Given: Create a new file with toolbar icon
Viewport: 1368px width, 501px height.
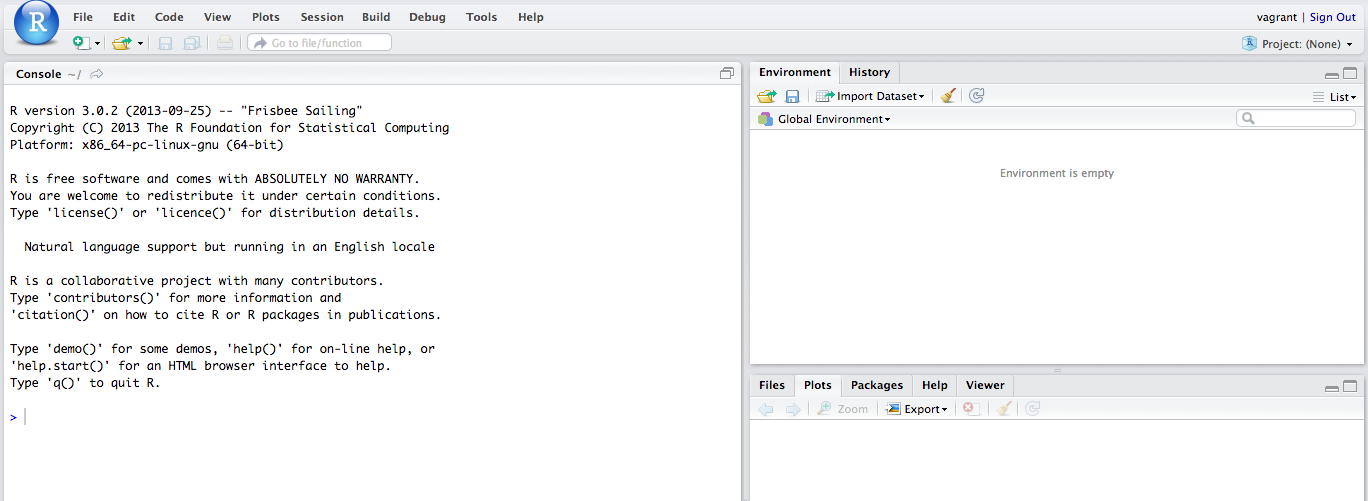Looking at the screenshot, I should [x=81, y=43].
